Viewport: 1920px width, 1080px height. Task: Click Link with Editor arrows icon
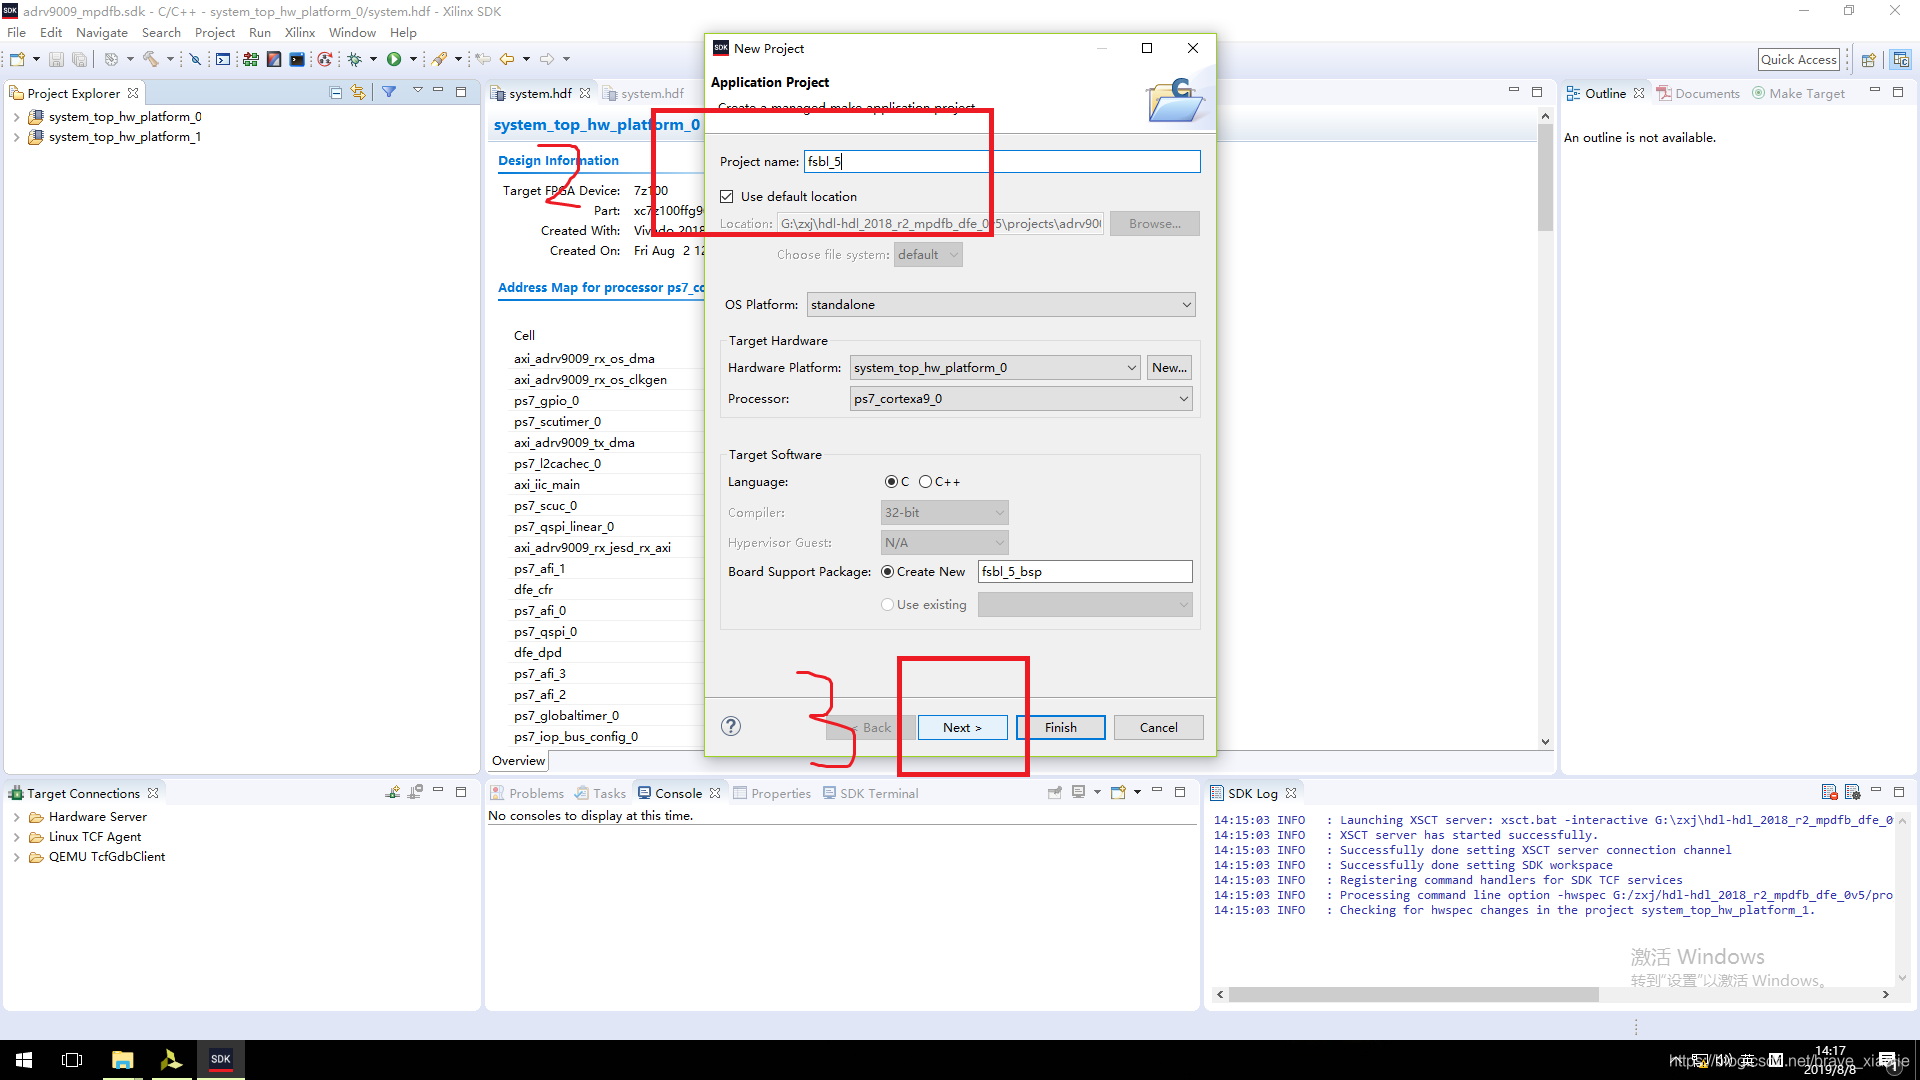pyautogui.click(x=358, y=93)
